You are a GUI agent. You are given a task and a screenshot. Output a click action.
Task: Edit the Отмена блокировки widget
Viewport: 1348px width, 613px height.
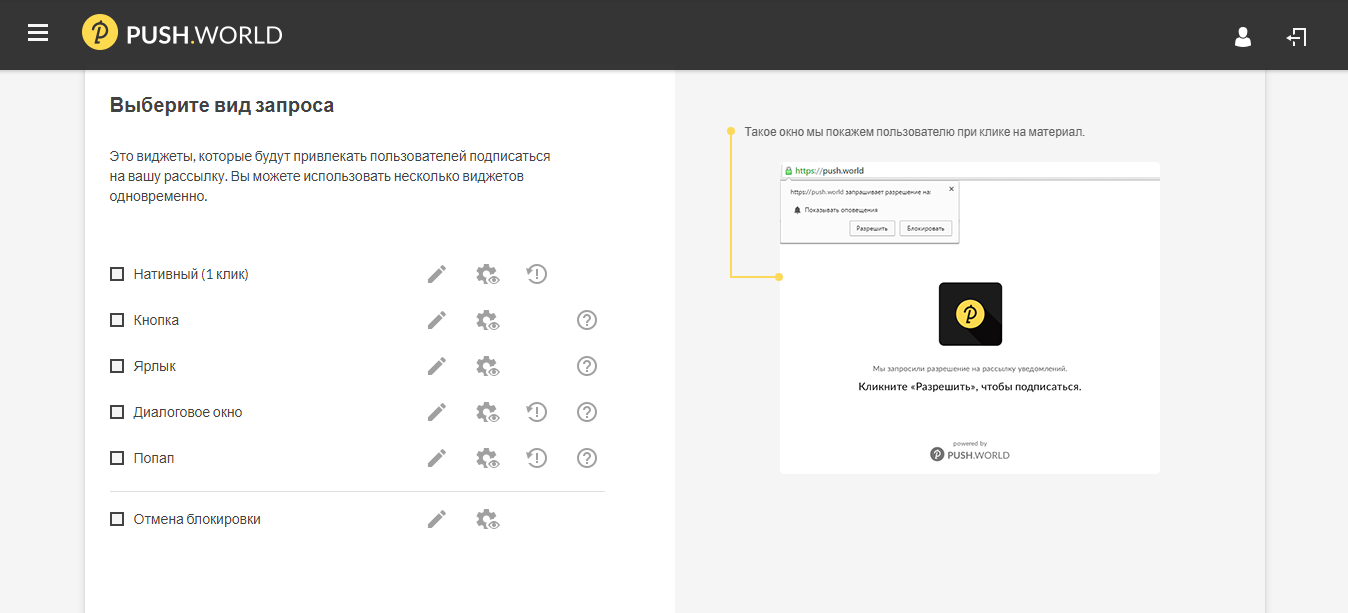point(437,519)
